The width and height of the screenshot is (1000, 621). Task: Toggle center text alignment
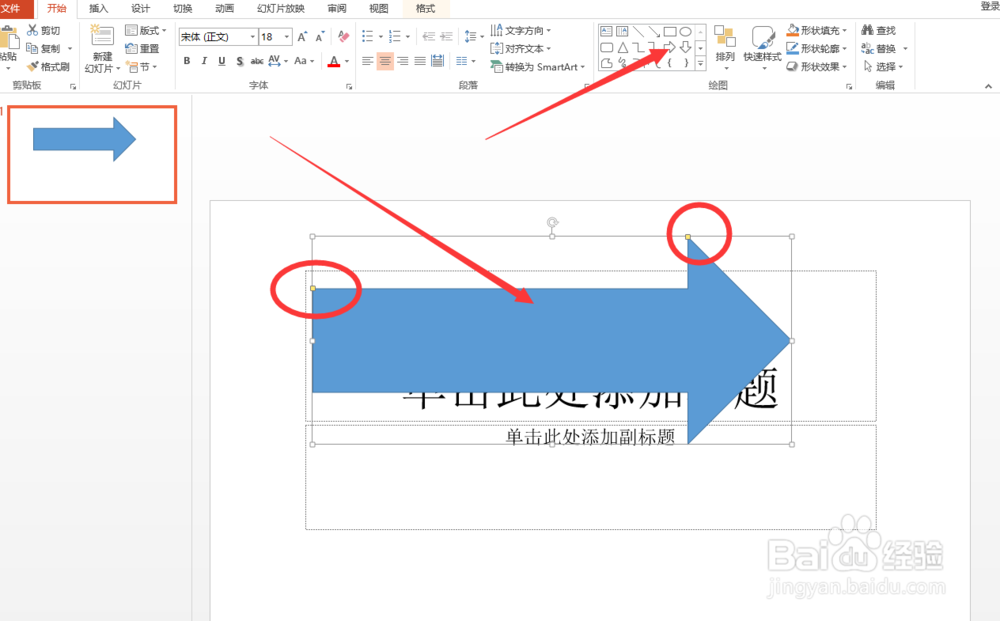(x=385, y=61)
